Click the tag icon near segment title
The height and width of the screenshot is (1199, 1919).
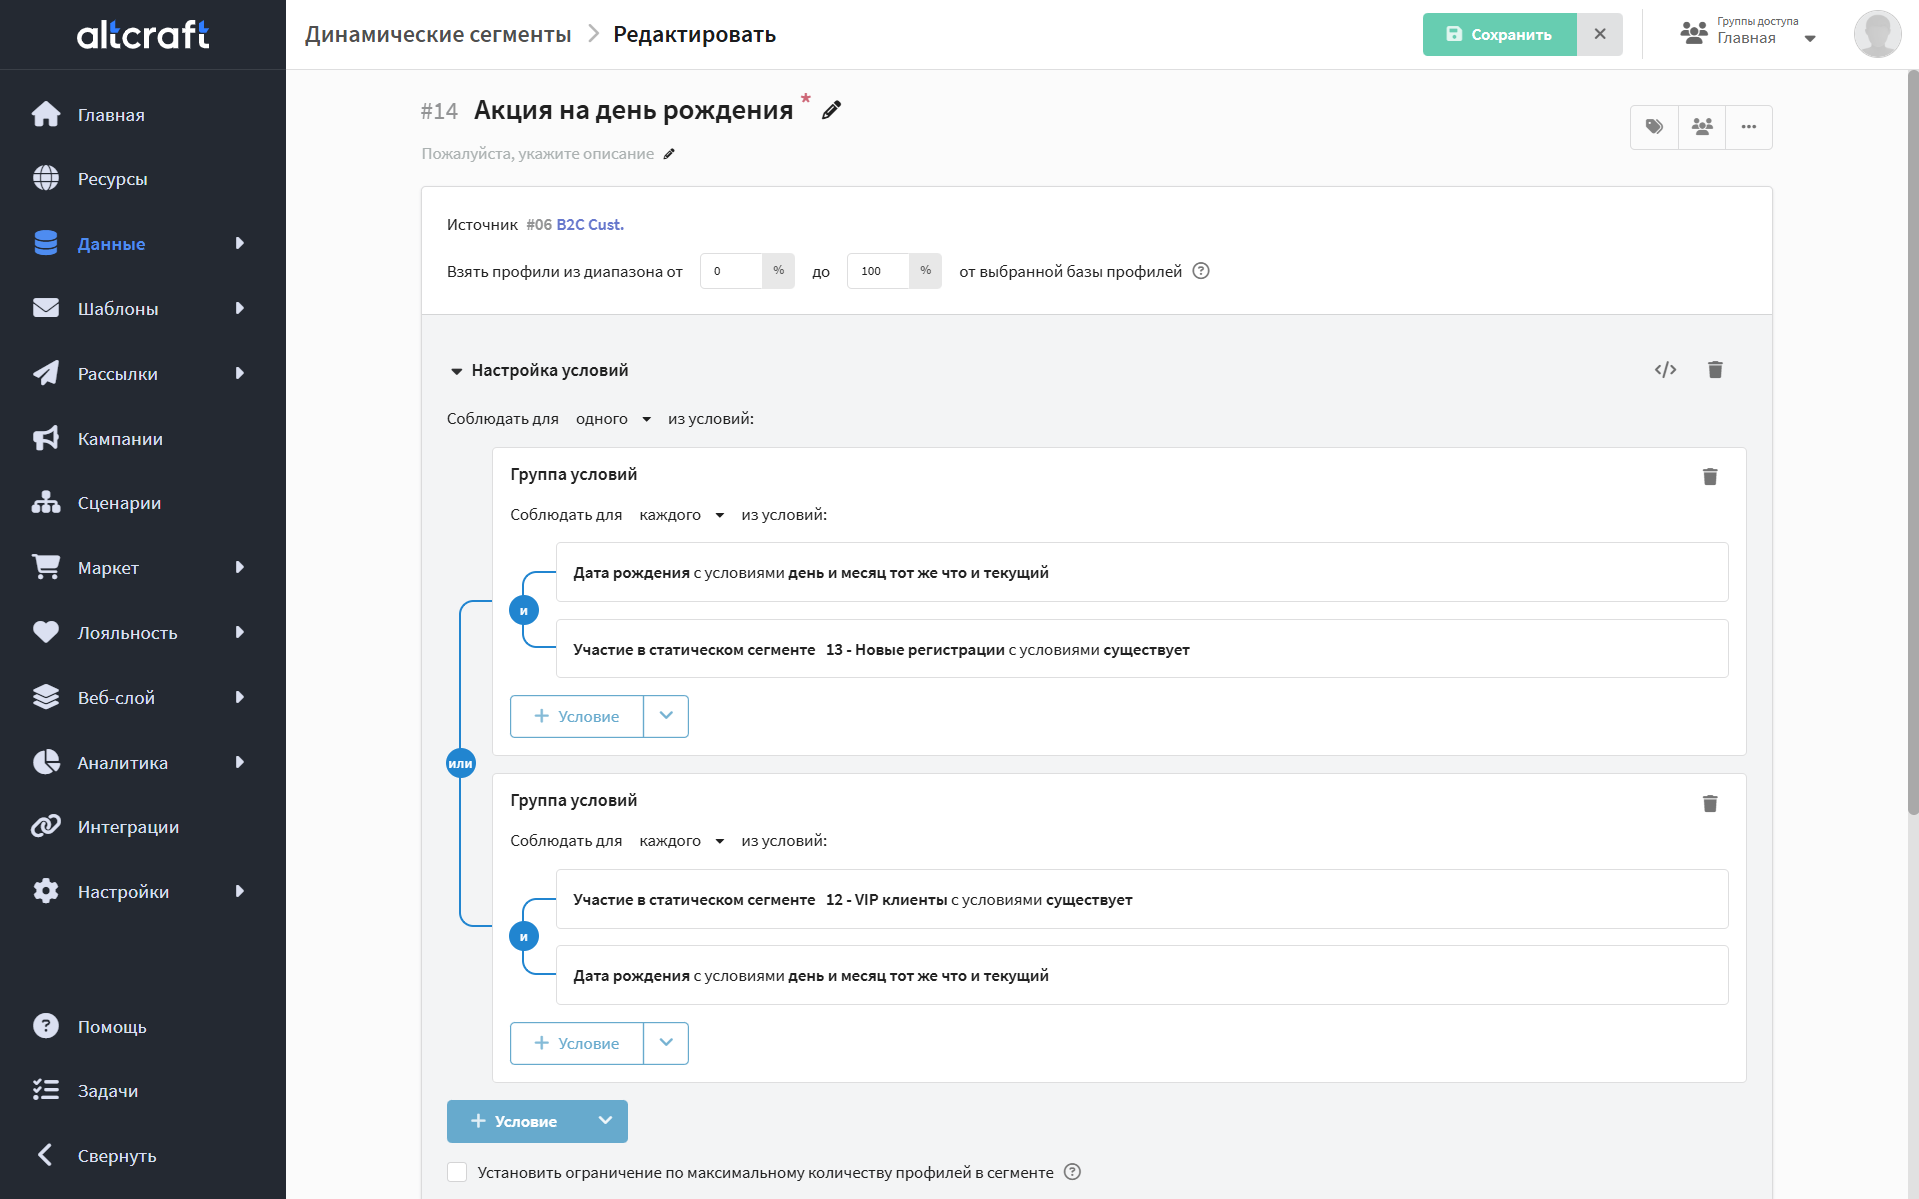tap(1654, 127)
